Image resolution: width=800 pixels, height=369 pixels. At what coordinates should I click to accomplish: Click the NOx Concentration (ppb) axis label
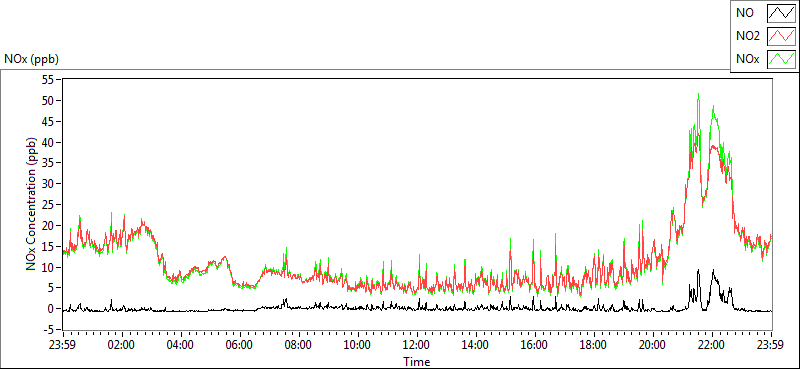tap(32, 203)
